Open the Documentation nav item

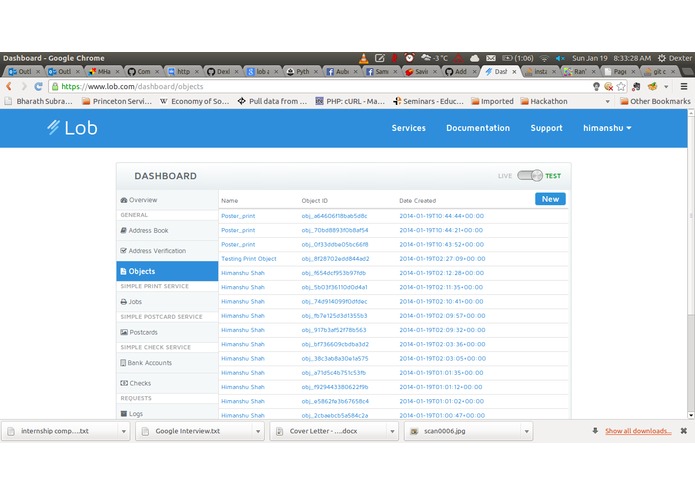point(478,128)
